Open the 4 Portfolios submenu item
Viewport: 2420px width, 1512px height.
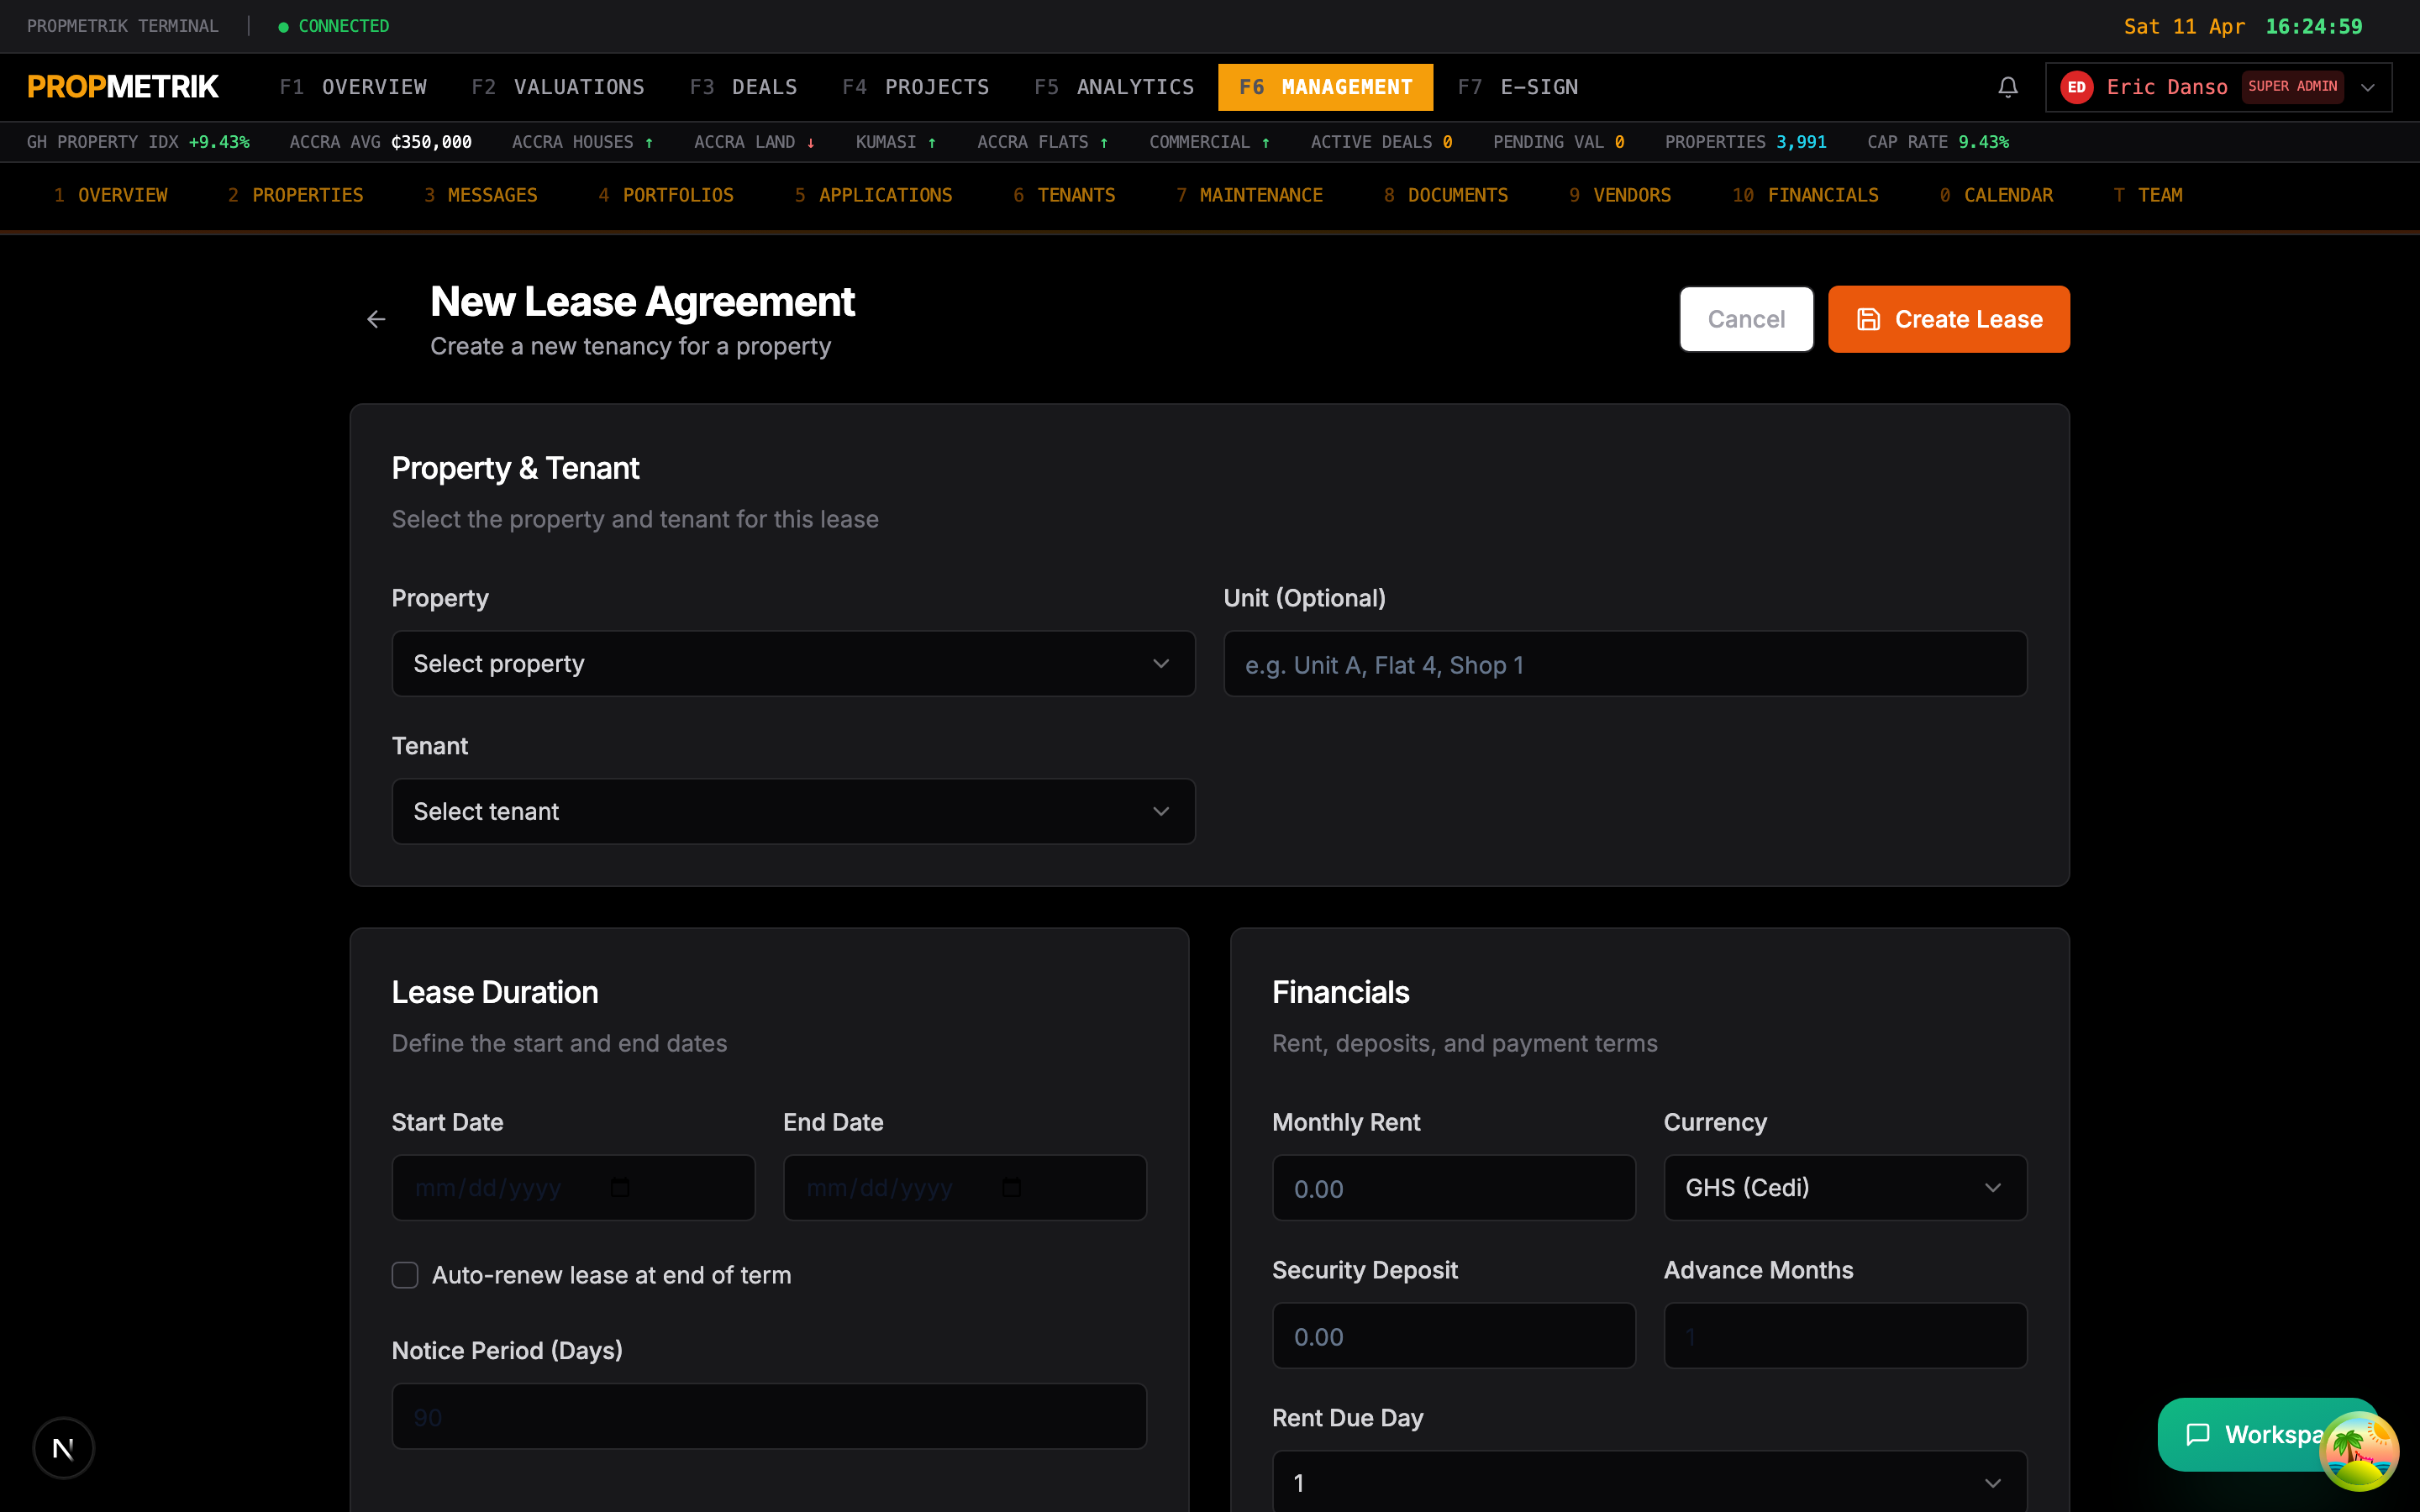click(x=666, y=195)
